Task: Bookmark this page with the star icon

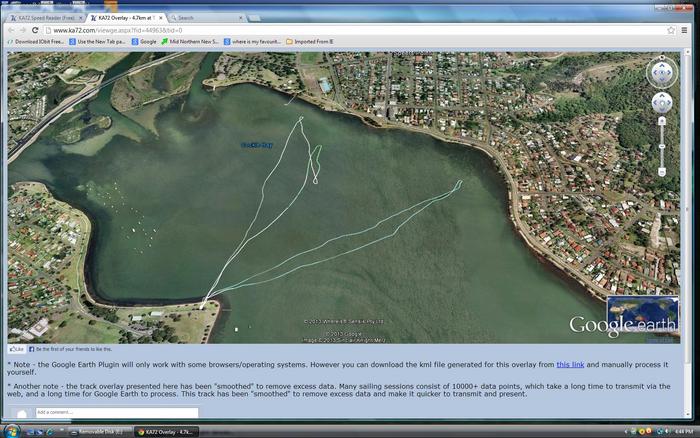Action: coord(671,30)
